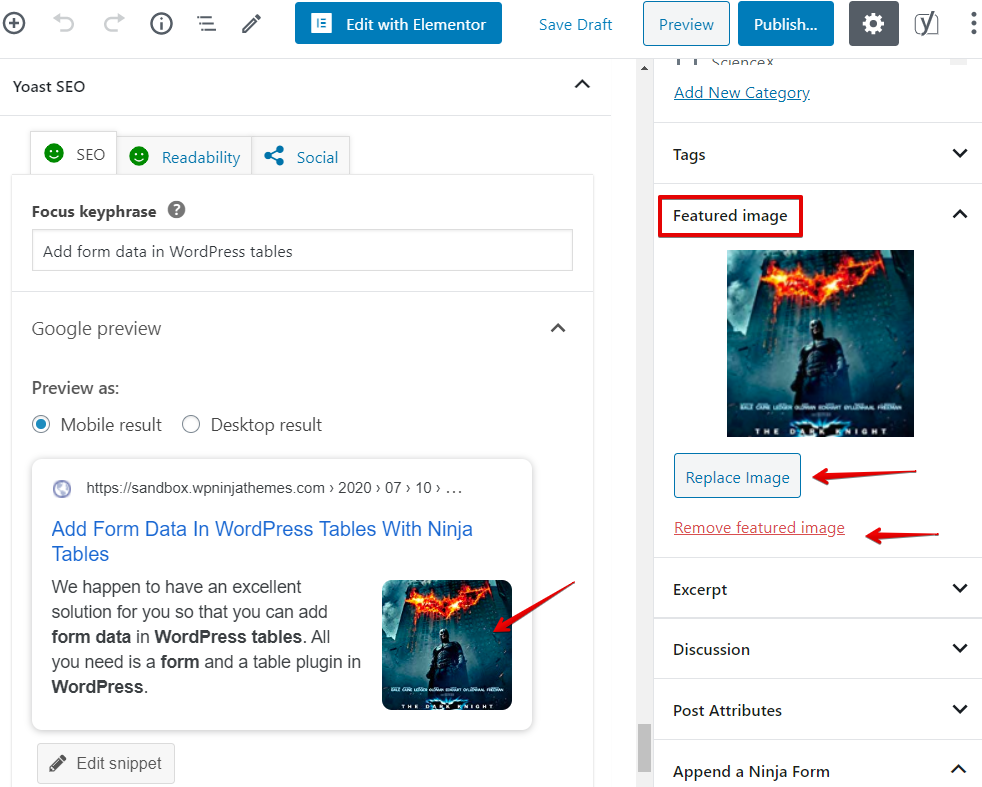The width and height of the screenshot is (982, 787).
Task: Click the focus keyphrase help icon
Action: pos(177,210)
